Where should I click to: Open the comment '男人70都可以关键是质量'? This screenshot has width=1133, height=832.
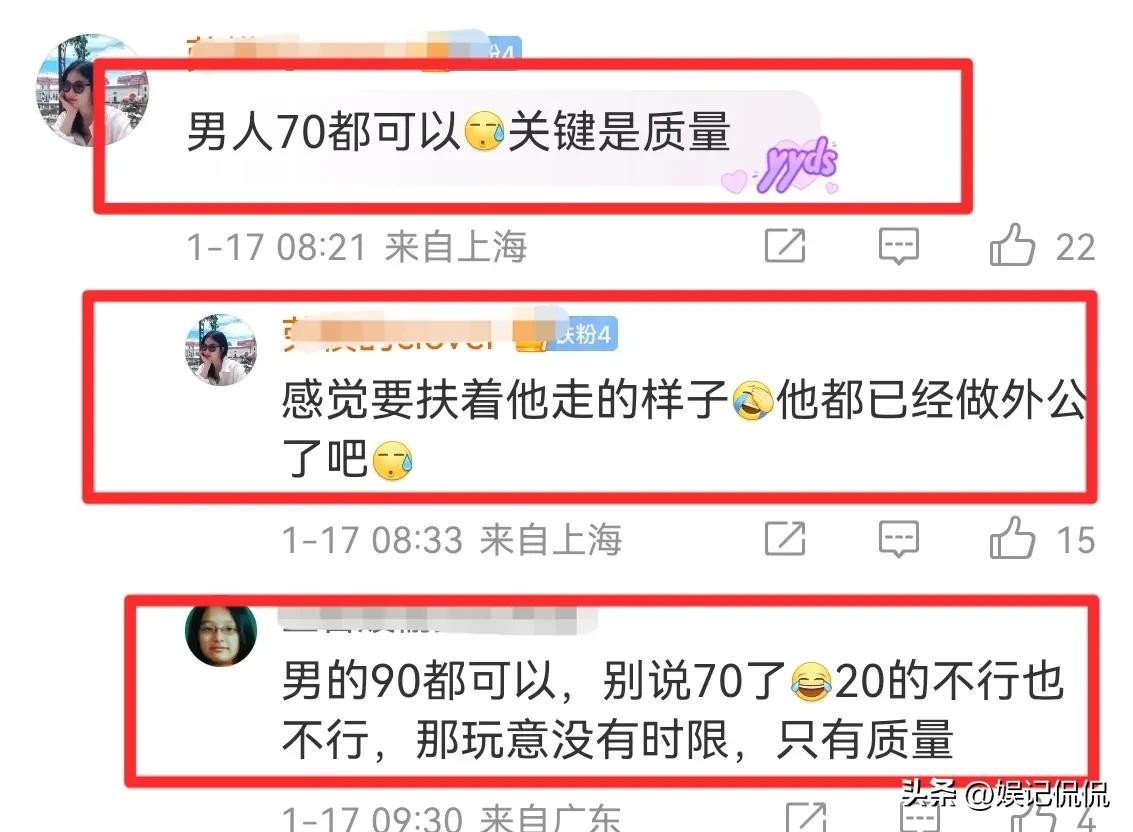tap(458, 132)
